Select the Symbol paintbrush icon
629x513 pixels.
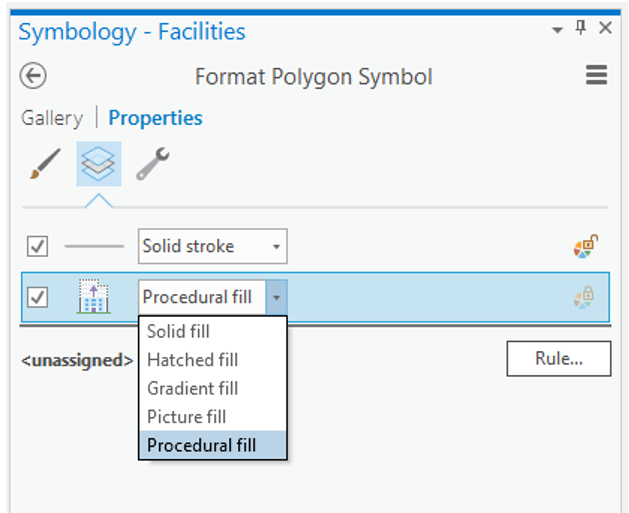coord(44,164)
